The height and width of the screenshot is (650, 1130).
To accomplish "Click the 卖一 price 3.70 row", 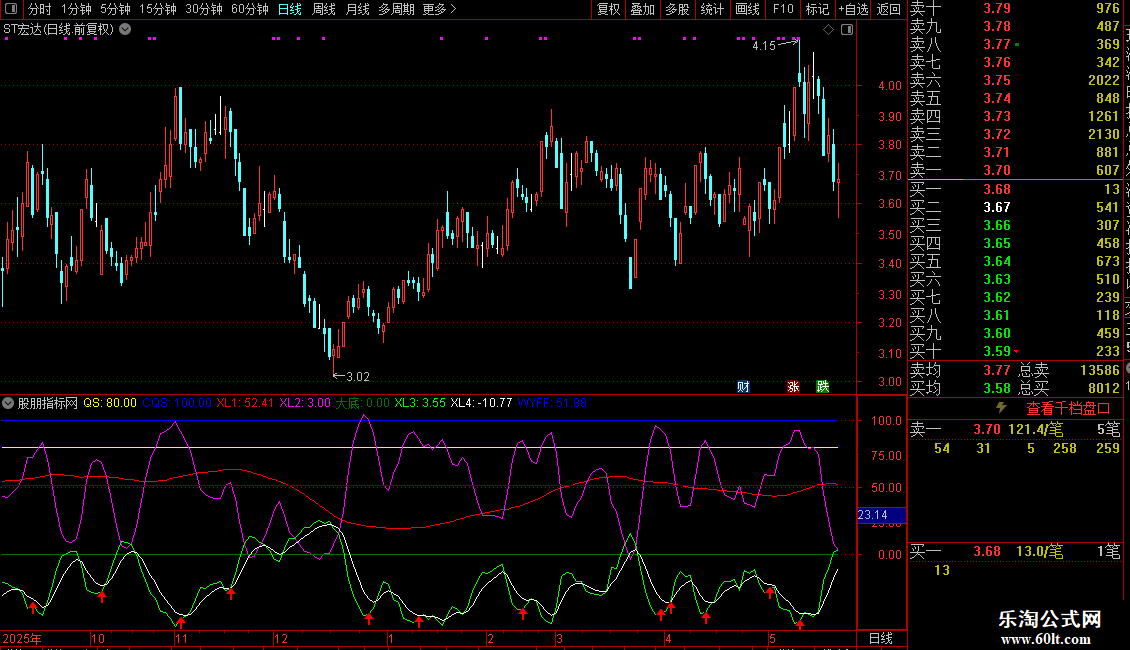I will pos(1015,171).
